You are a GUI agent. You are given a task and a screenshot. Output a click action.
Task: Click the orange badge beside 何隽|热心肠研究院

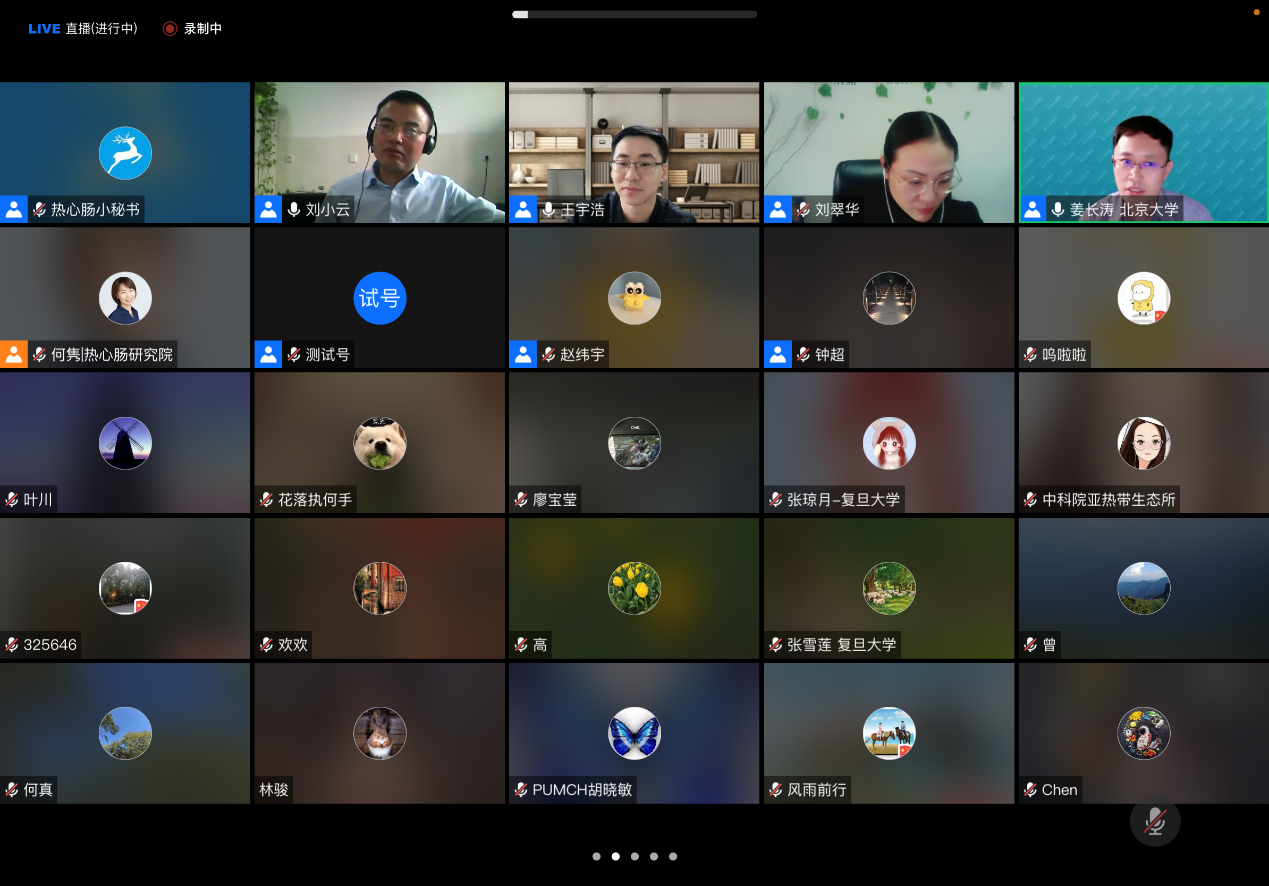click(x=14, y=354)
